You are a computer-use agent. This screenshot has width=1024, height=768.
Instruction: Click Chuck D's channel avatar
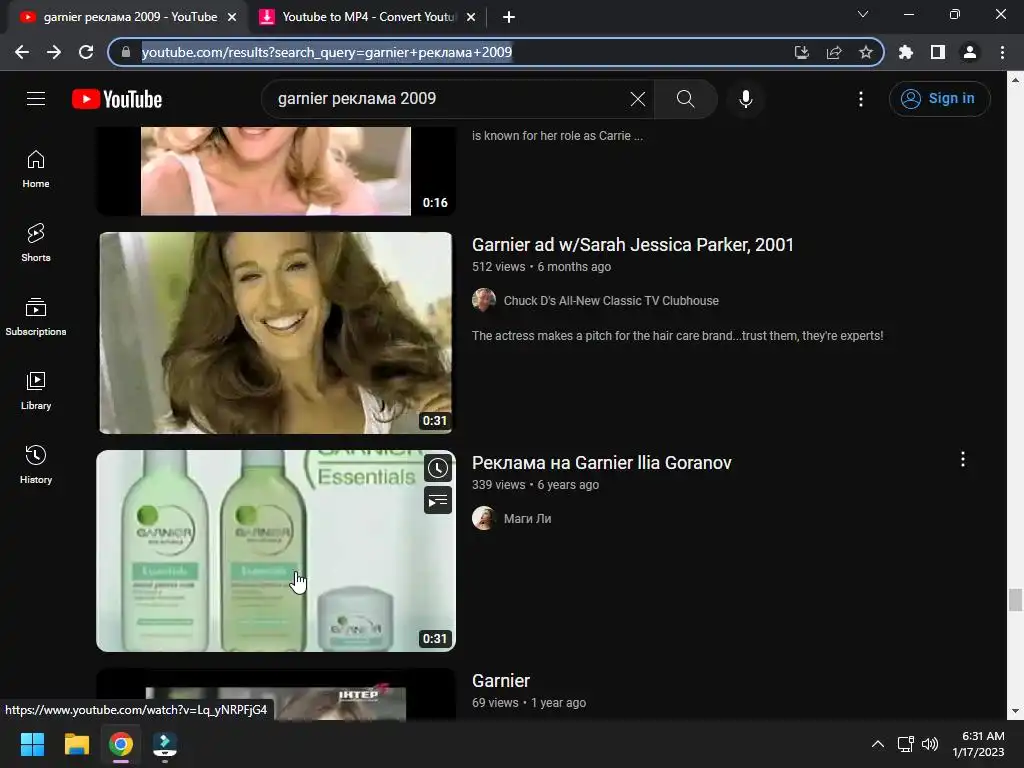tap(484, 300)
